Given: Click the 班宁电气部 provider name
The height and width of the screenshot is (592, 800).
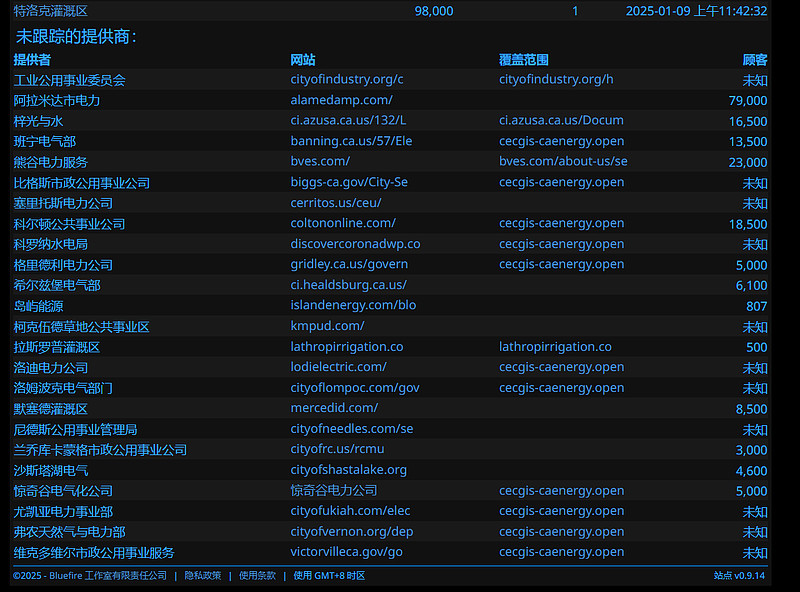Looking at the screenshot, I should [44, 141].
